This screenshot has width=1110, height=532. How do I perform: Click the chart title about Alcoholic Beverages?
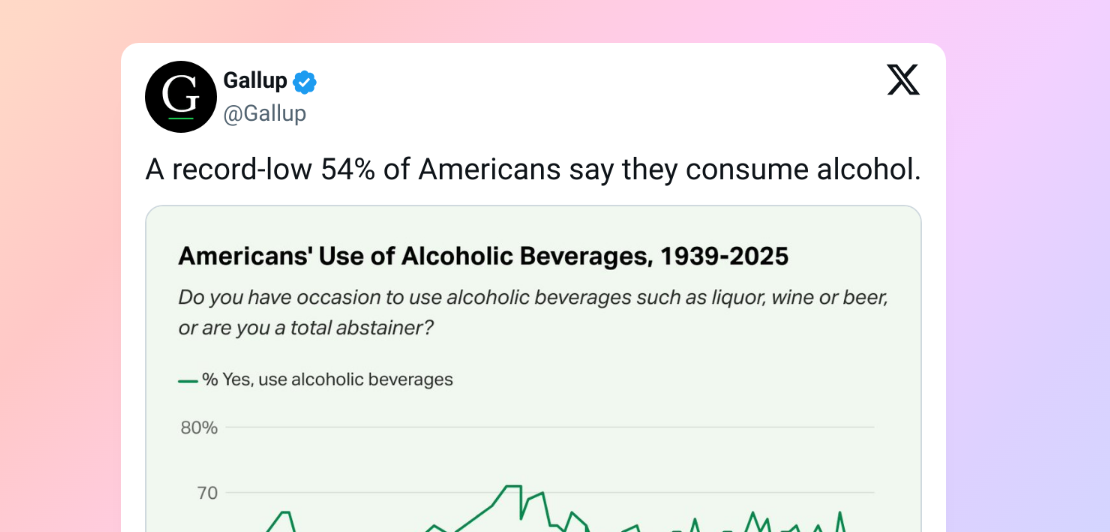click(x=483, y=256)
